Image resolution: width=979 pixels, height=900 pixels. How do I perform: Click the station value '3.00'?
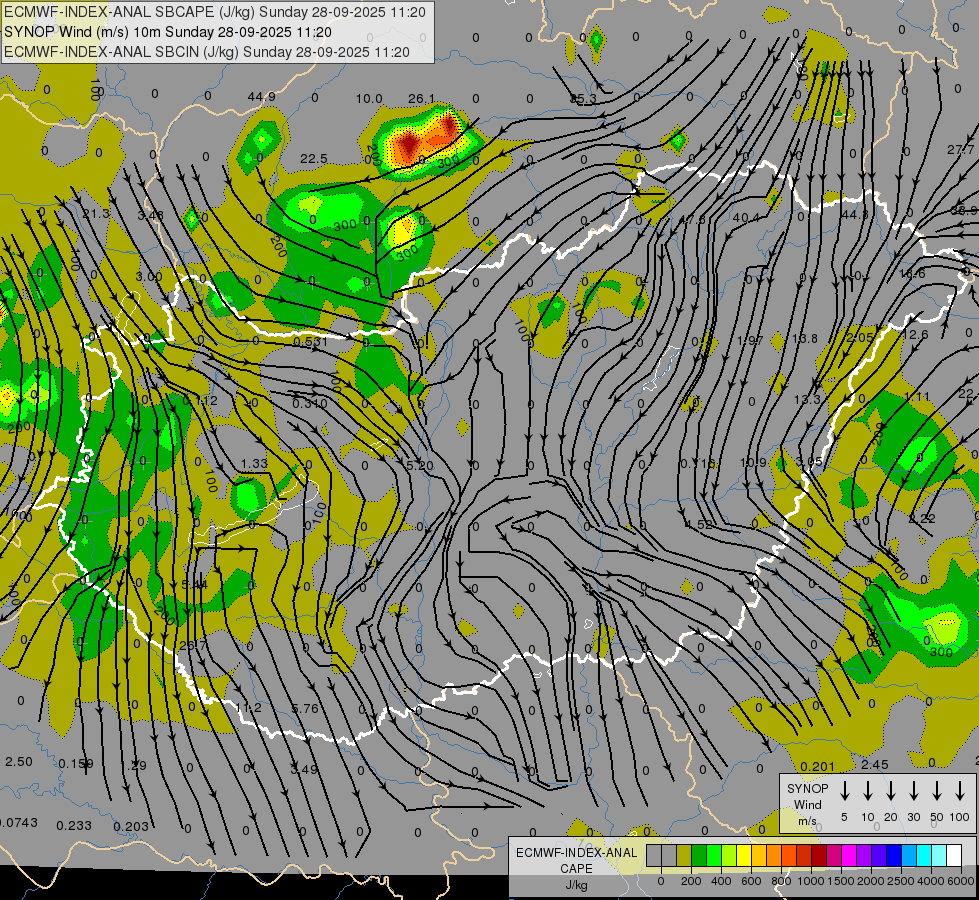click(x=149, y=276)
